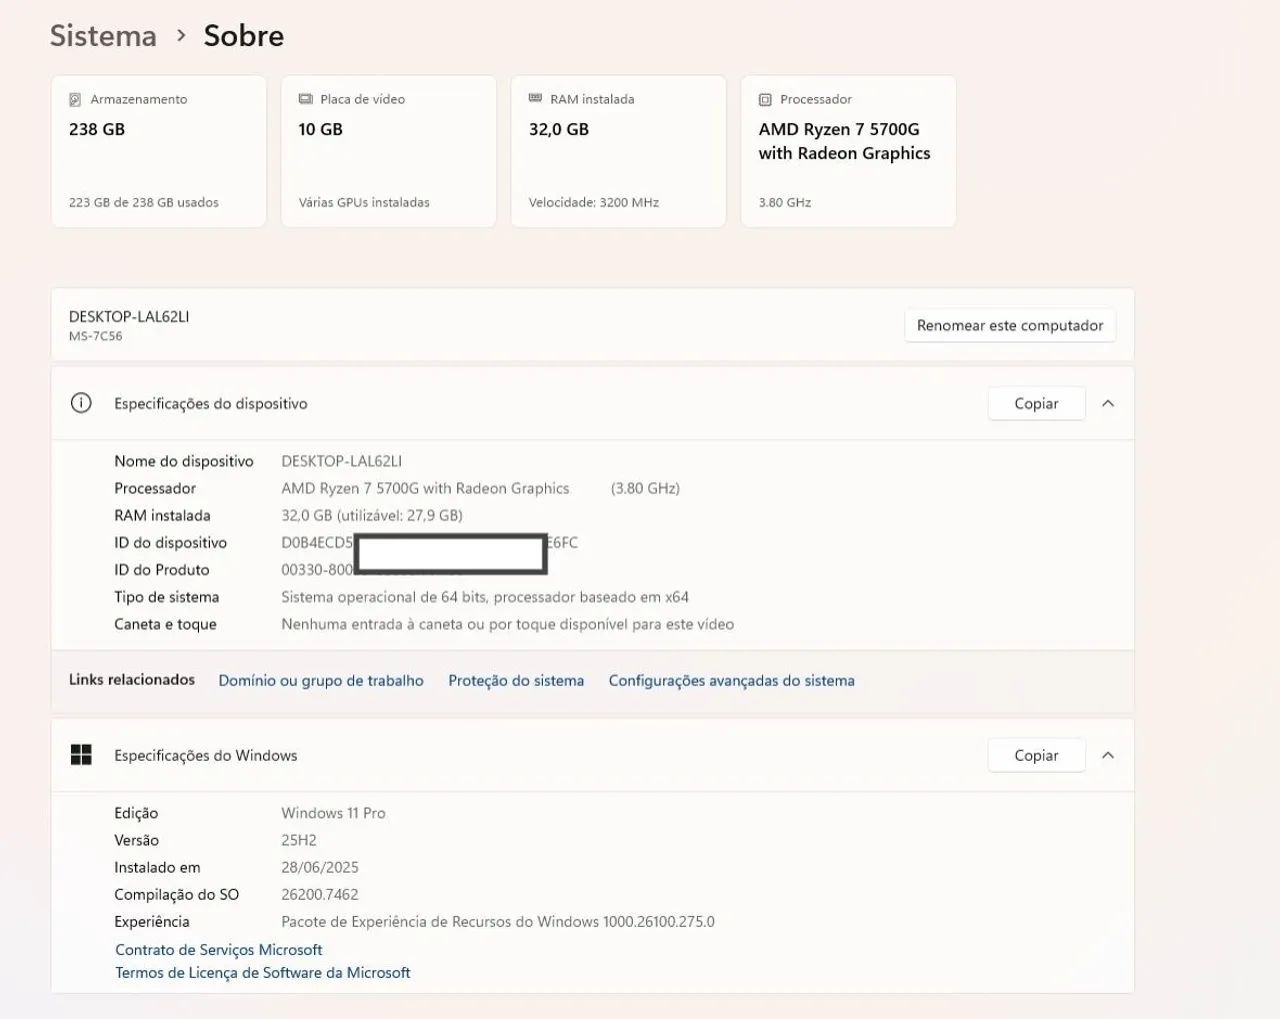The height and width of the screenshot is (1019, 1280).
Task: Click the Caneta e toque label
Action: click(x=165, y=624)
